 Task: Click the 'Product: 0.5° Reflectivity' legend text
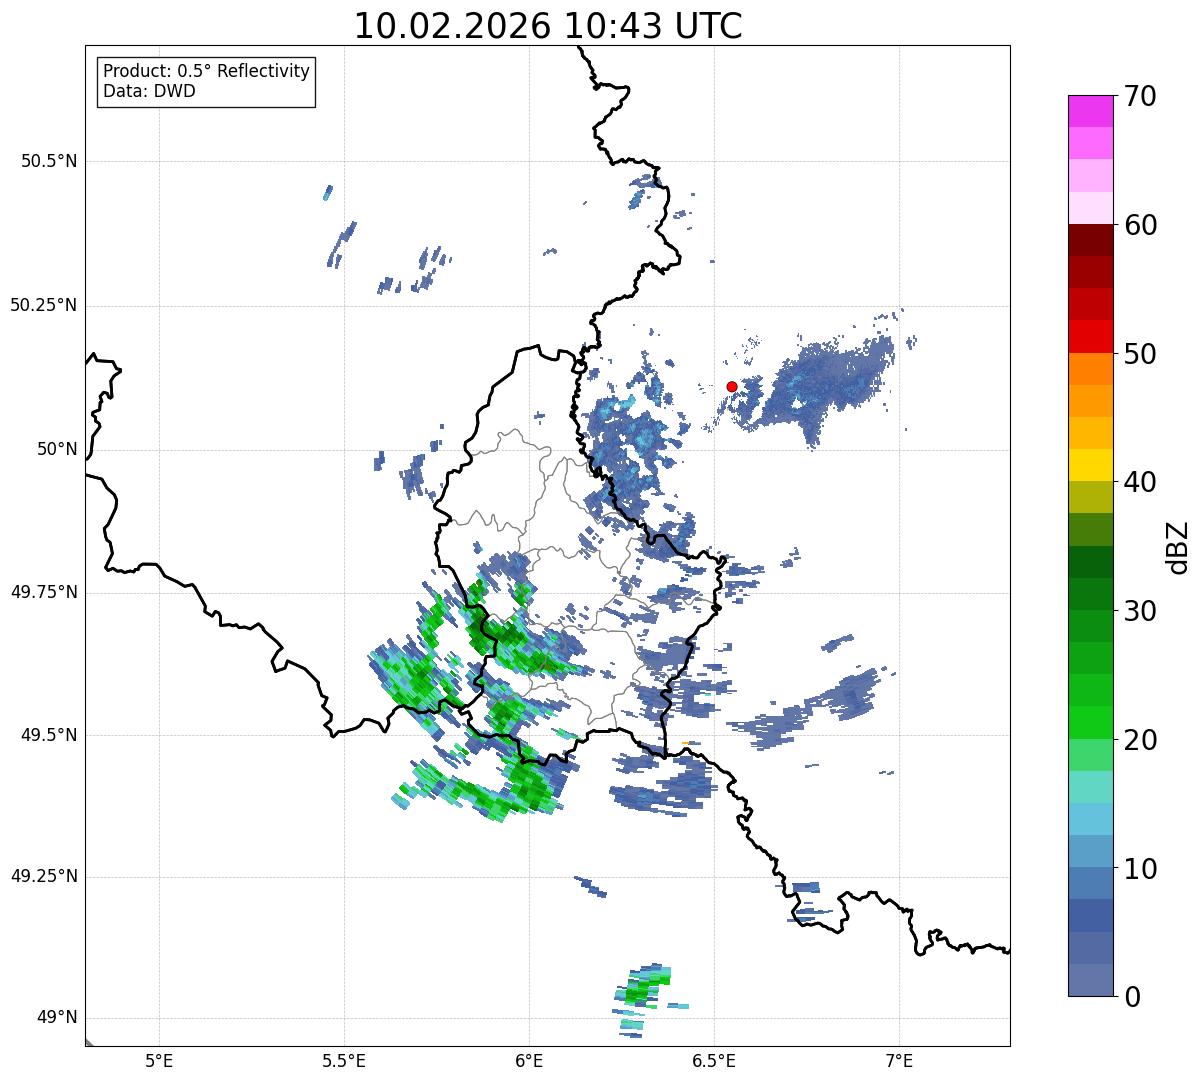(x=206, y=72)
